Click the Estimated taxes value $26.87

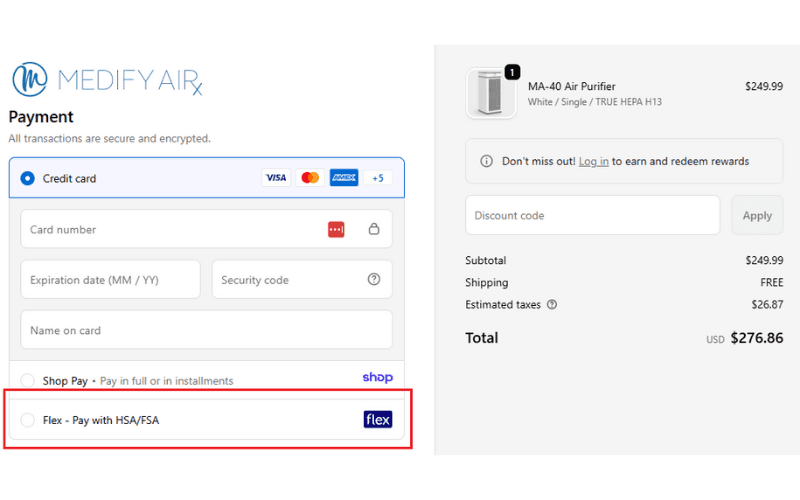point(767,305)
